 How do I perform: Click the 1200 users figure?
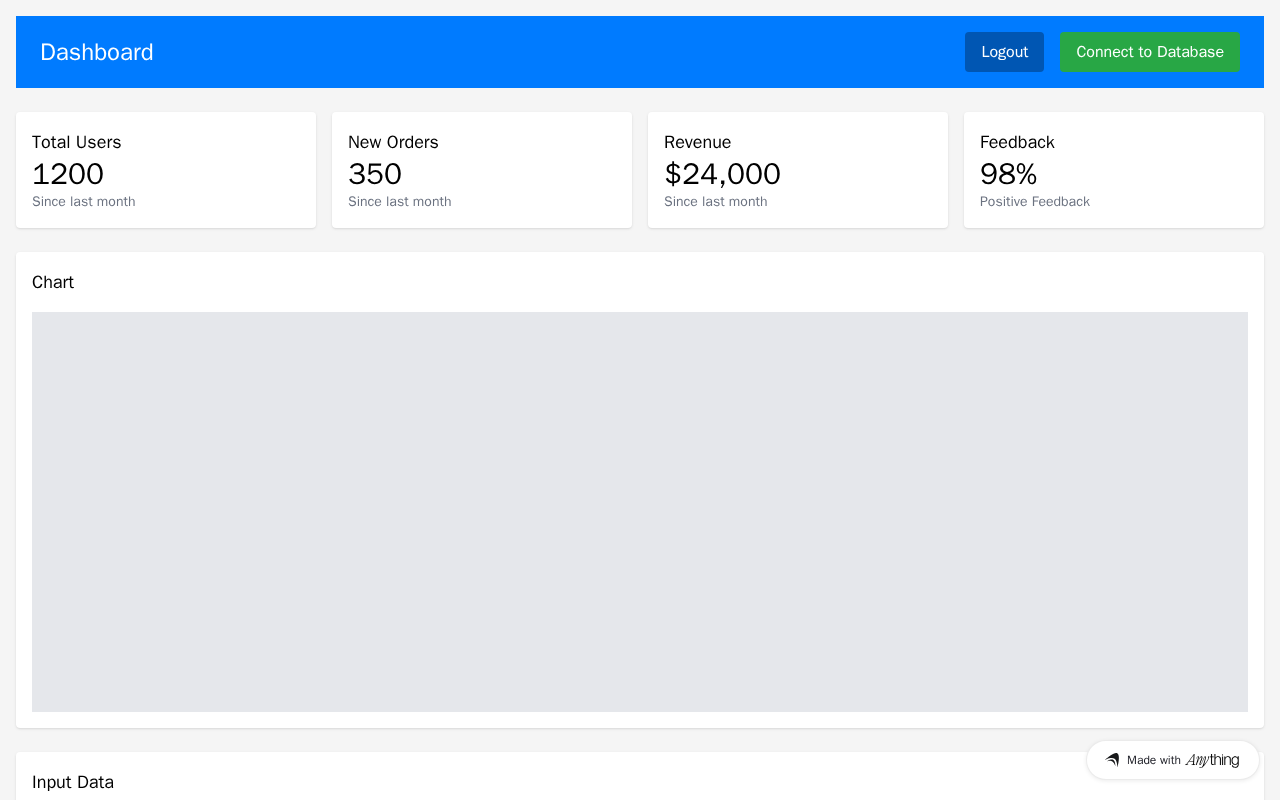[x=68, y=174]
